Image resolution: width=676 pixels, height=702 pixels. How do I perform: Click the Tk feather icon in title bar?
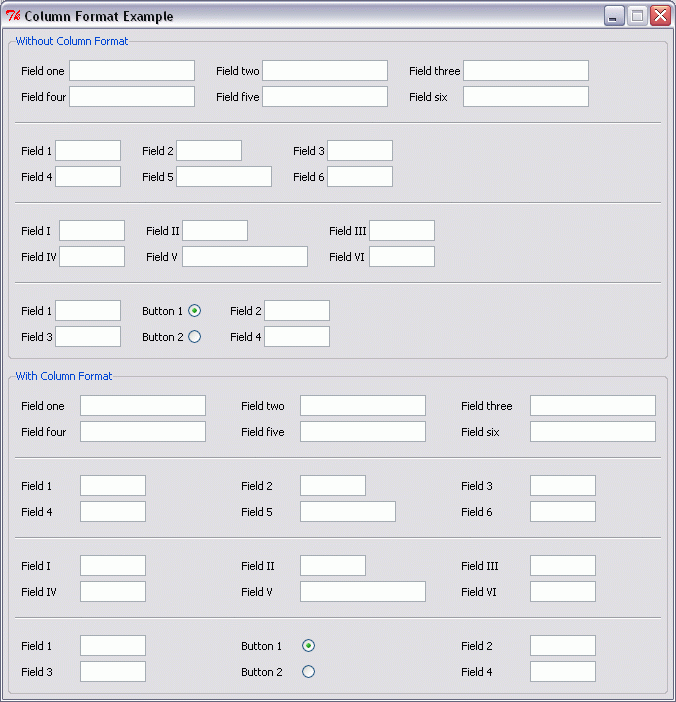pyautogui.click(x=14, y=16)
